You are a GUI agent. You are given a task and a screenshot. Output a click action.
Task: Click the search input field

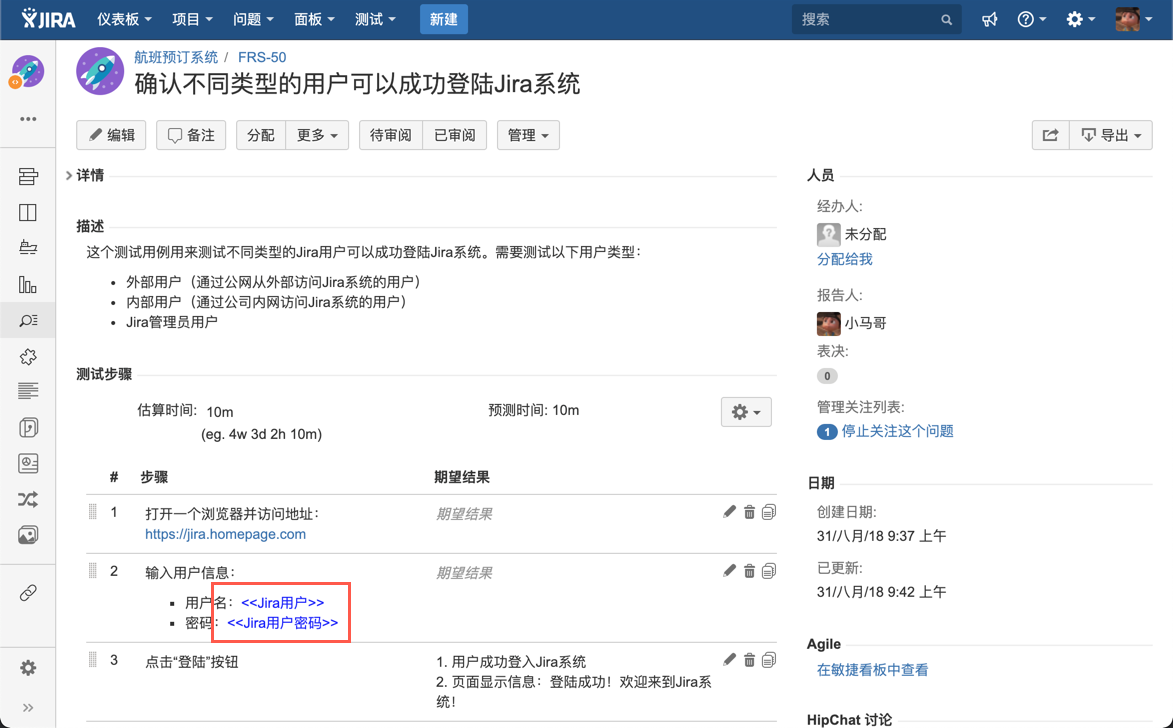[876, 19]
